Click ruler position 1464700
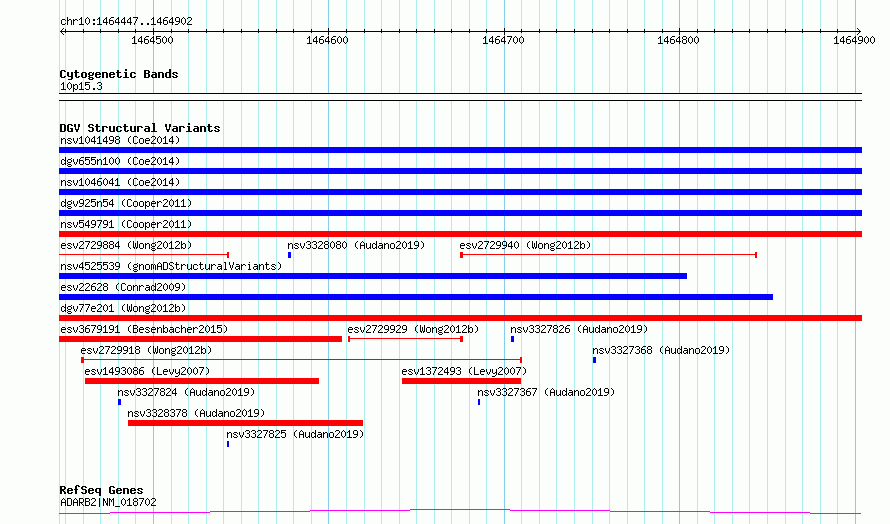The width and height of the screenshot is (890, 524). (x=503, y=40)
